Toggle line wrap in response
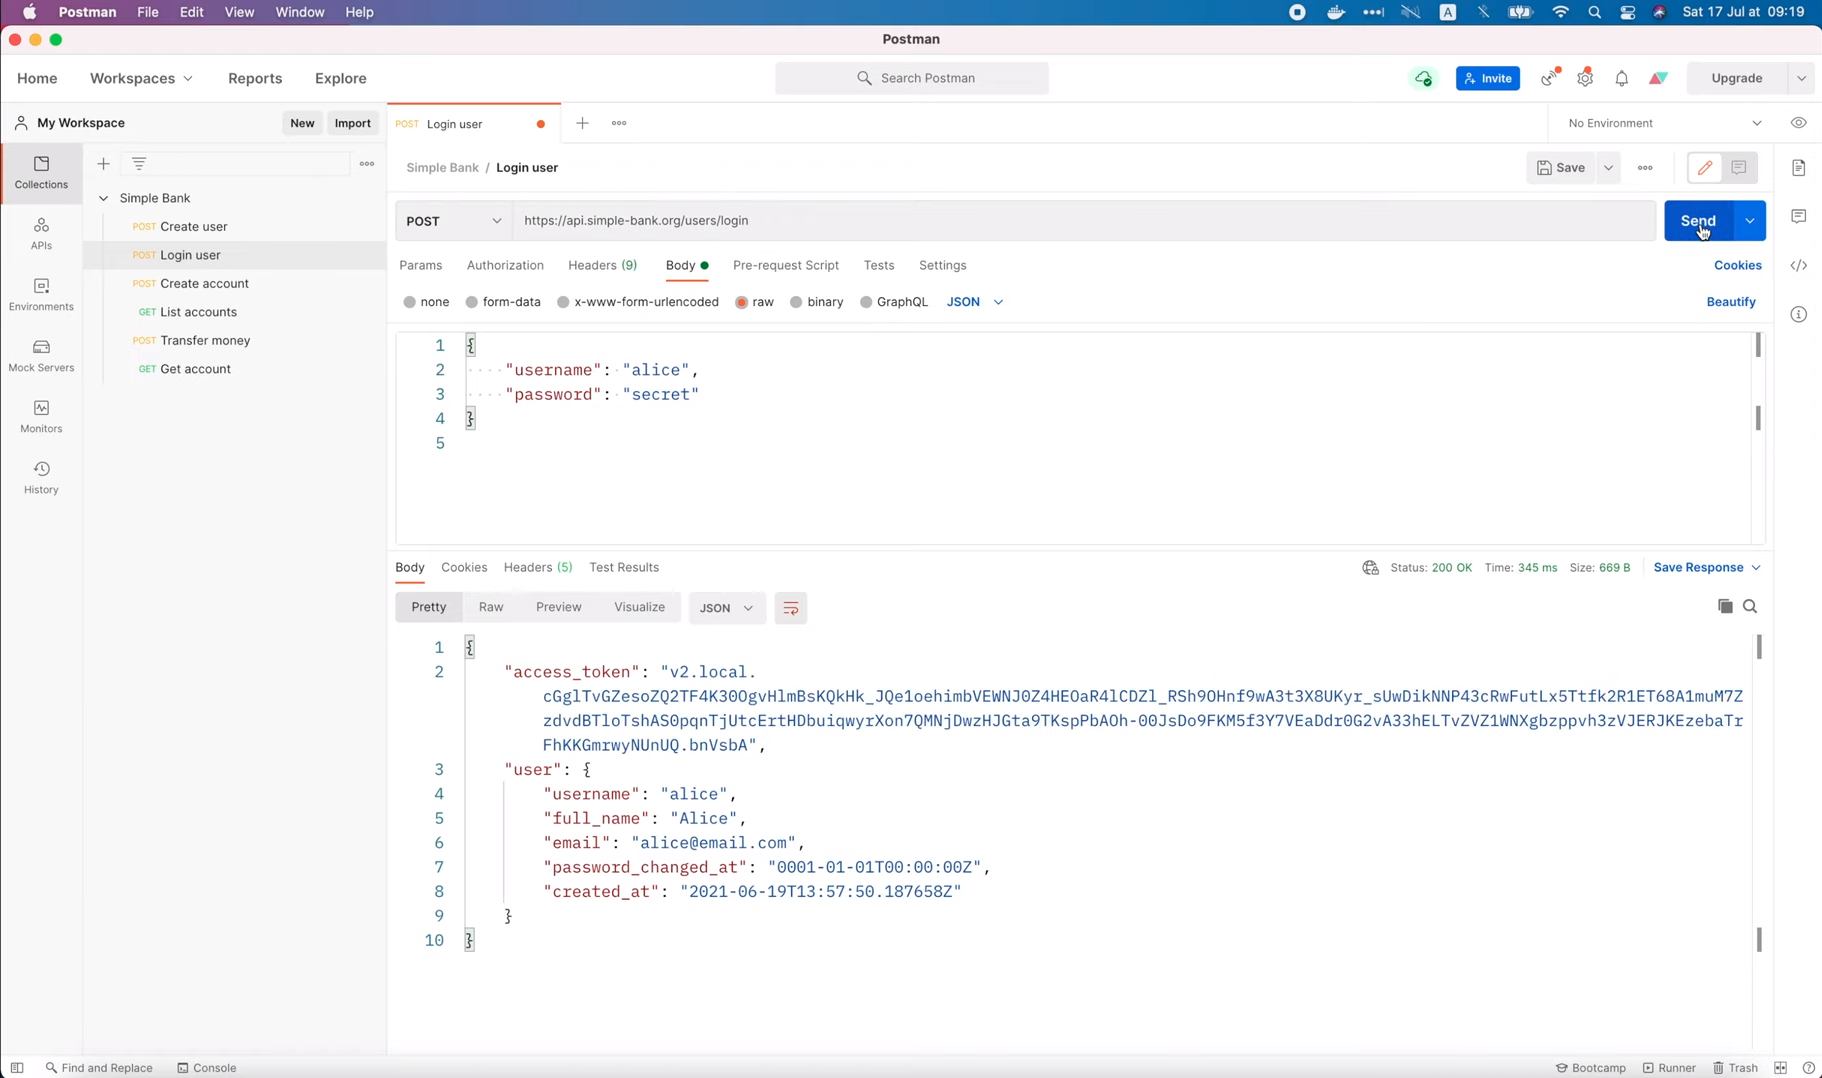The width and height of the screenshot is (1822, 1078). pos(791,608)
